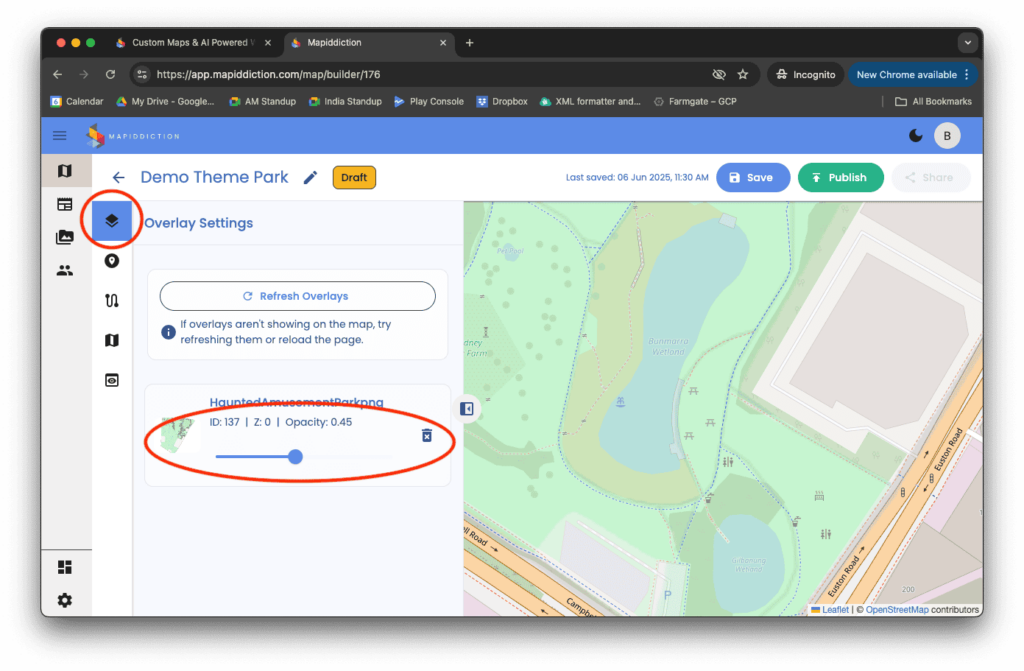Click the overlay opacity slider handle
This screenshot has width=1024, height=671.
pyautogui.click(x=295, y=457)
